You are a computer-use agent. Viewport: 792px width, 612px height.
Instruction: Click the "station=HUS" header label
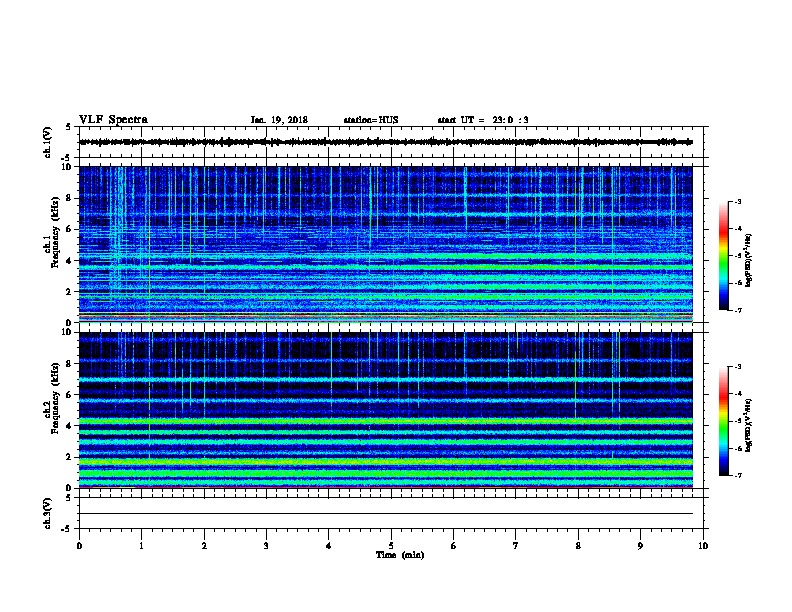point(371,120)
